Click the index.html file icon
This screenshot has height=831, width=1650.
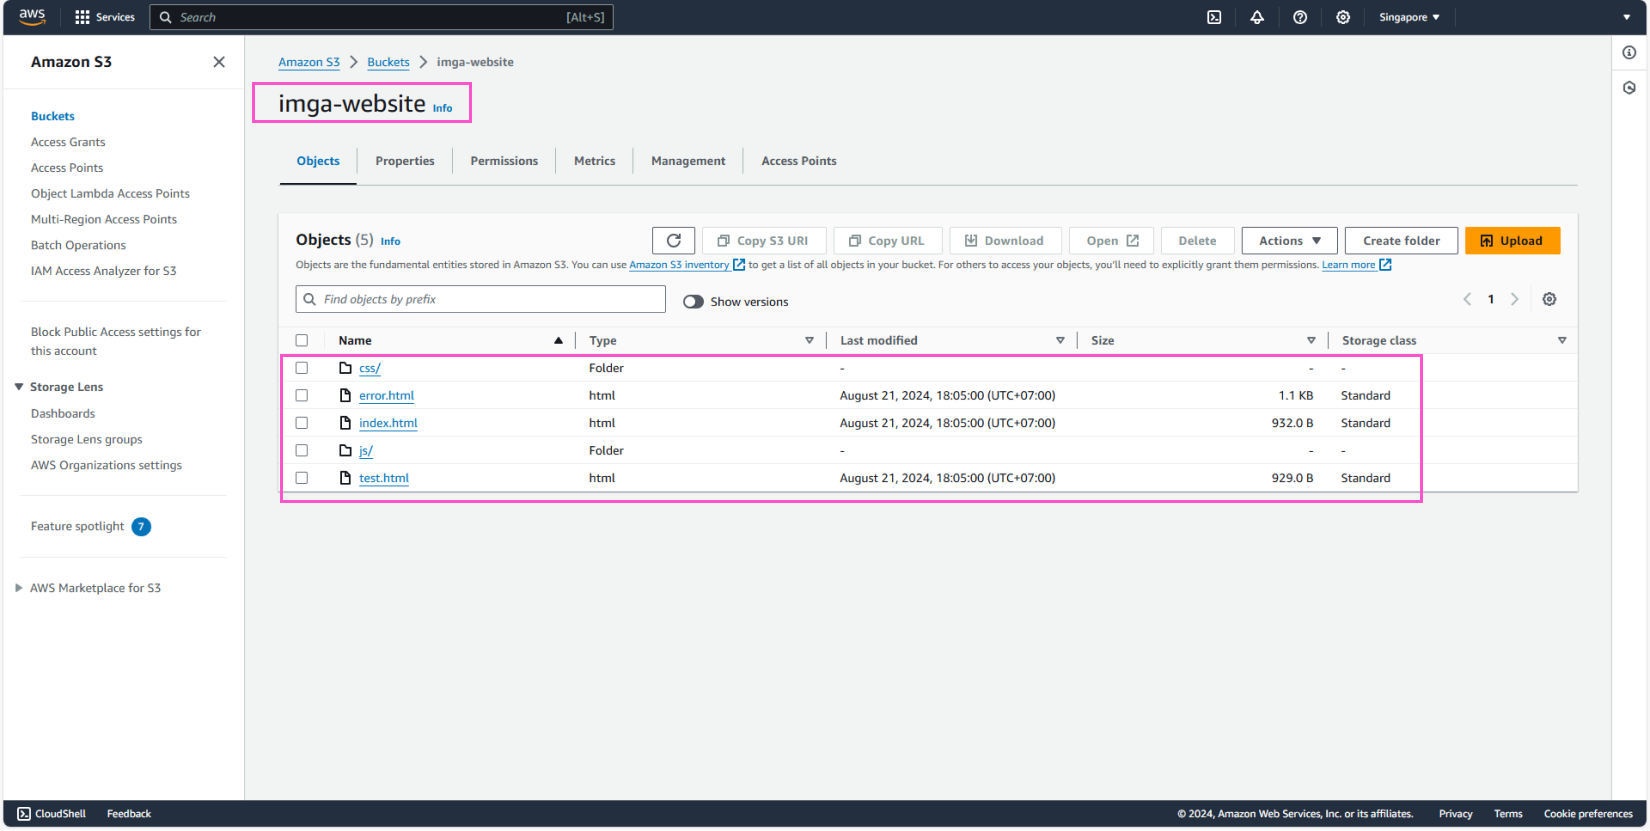[x=345, y=423]
